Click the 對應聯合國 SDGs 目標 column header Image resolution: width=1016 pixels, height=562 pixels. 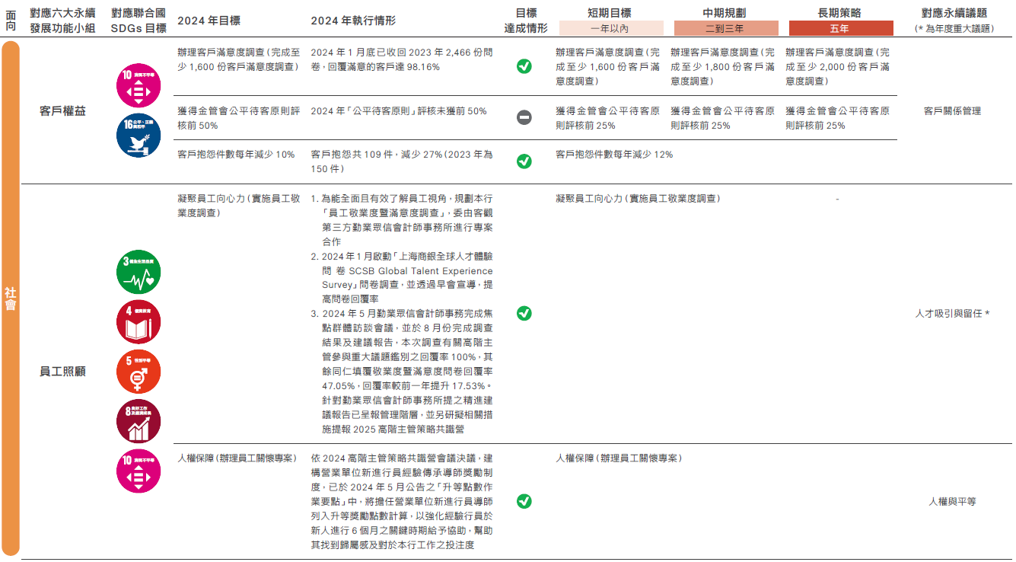139,20
